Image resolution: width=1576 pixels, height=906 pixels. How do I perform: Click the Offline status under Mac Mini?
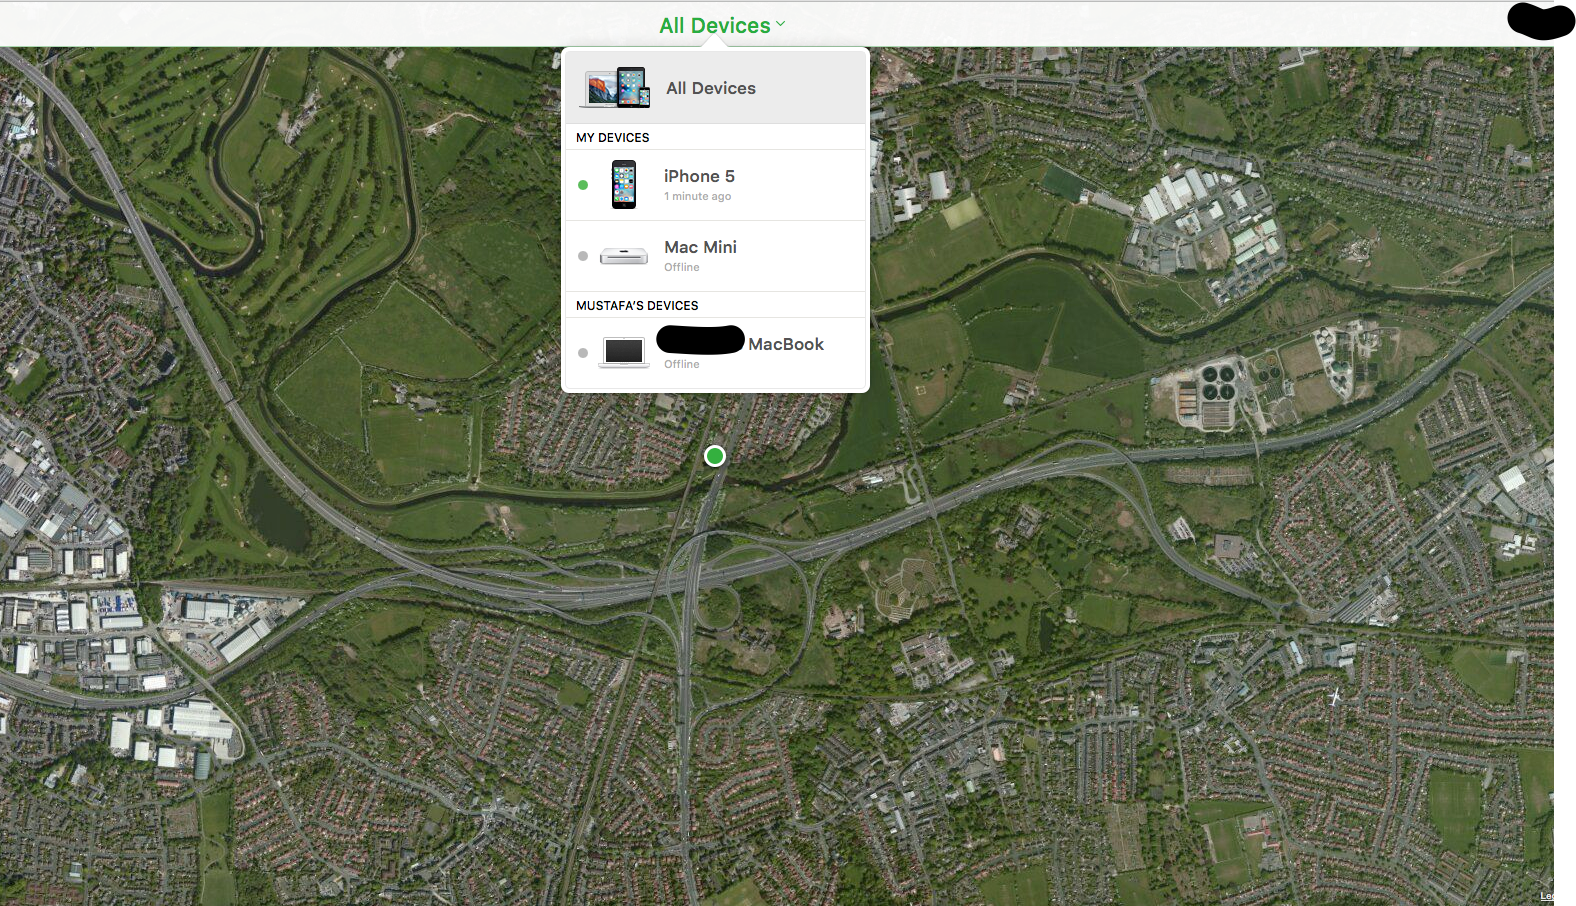[682, 268]
